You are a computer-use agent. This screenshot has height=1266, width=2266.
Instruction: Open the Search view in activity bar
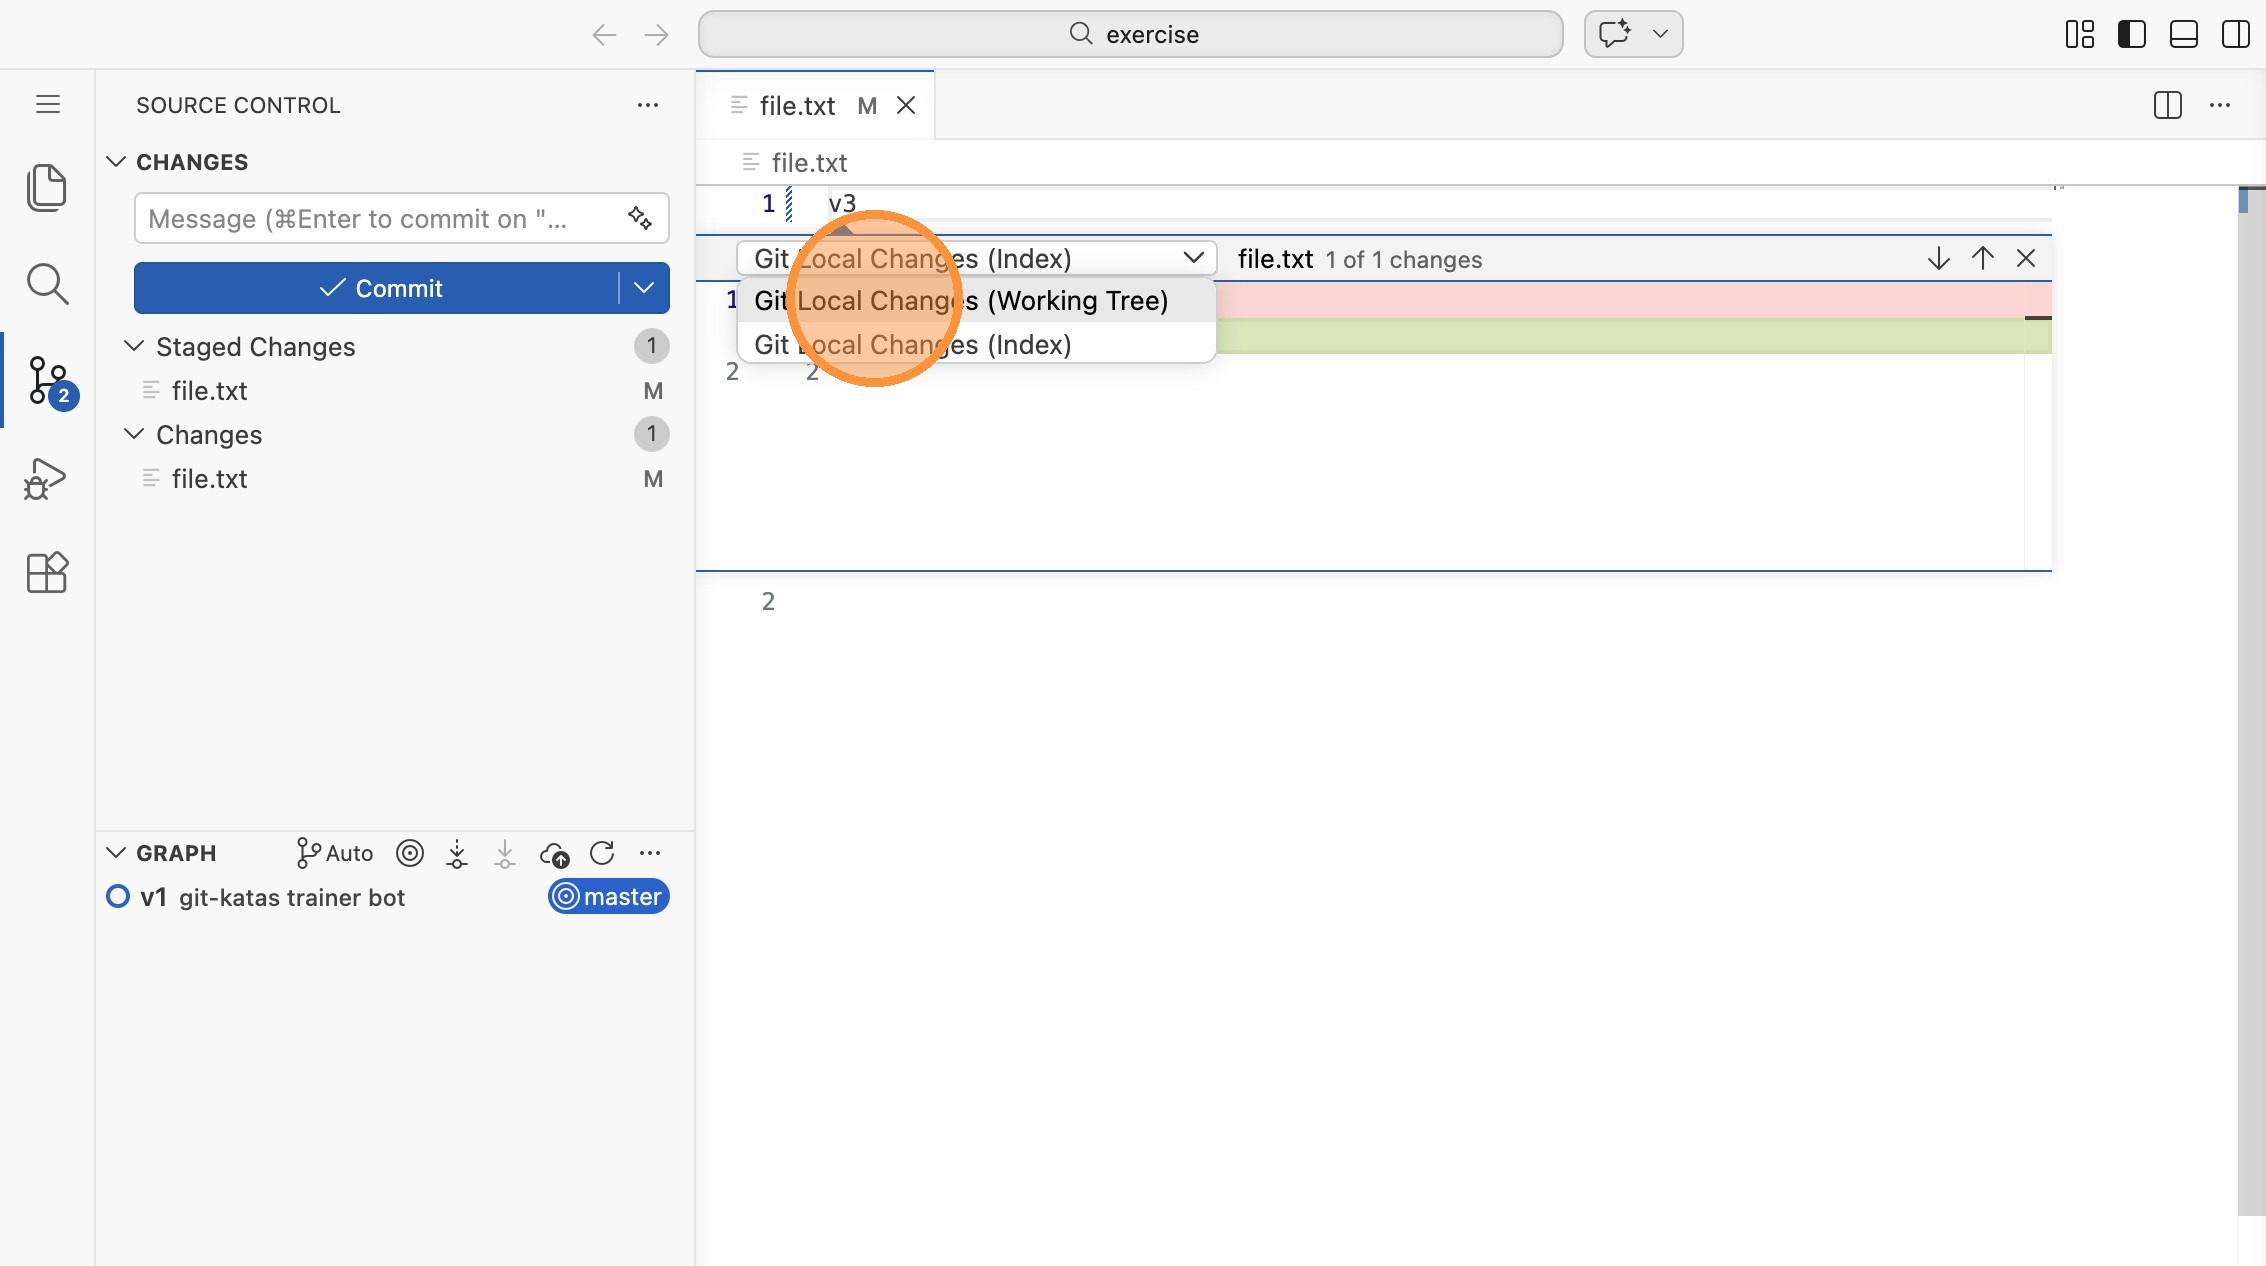46,284
